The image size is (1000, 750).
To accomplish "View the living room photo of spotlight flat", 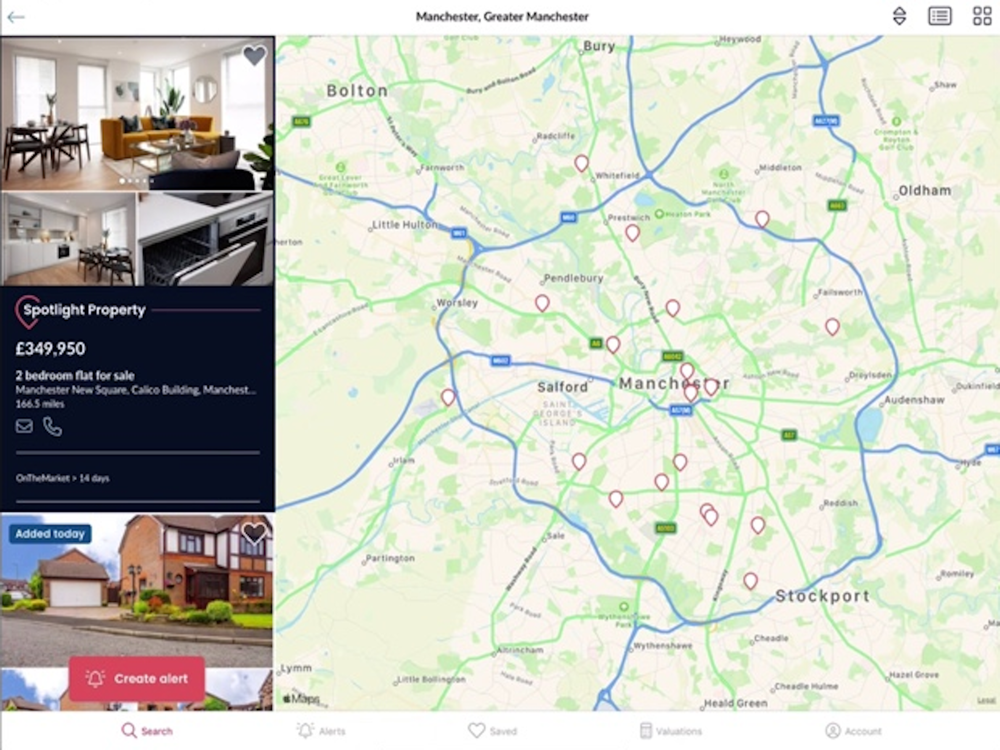I will pos(137,114).
